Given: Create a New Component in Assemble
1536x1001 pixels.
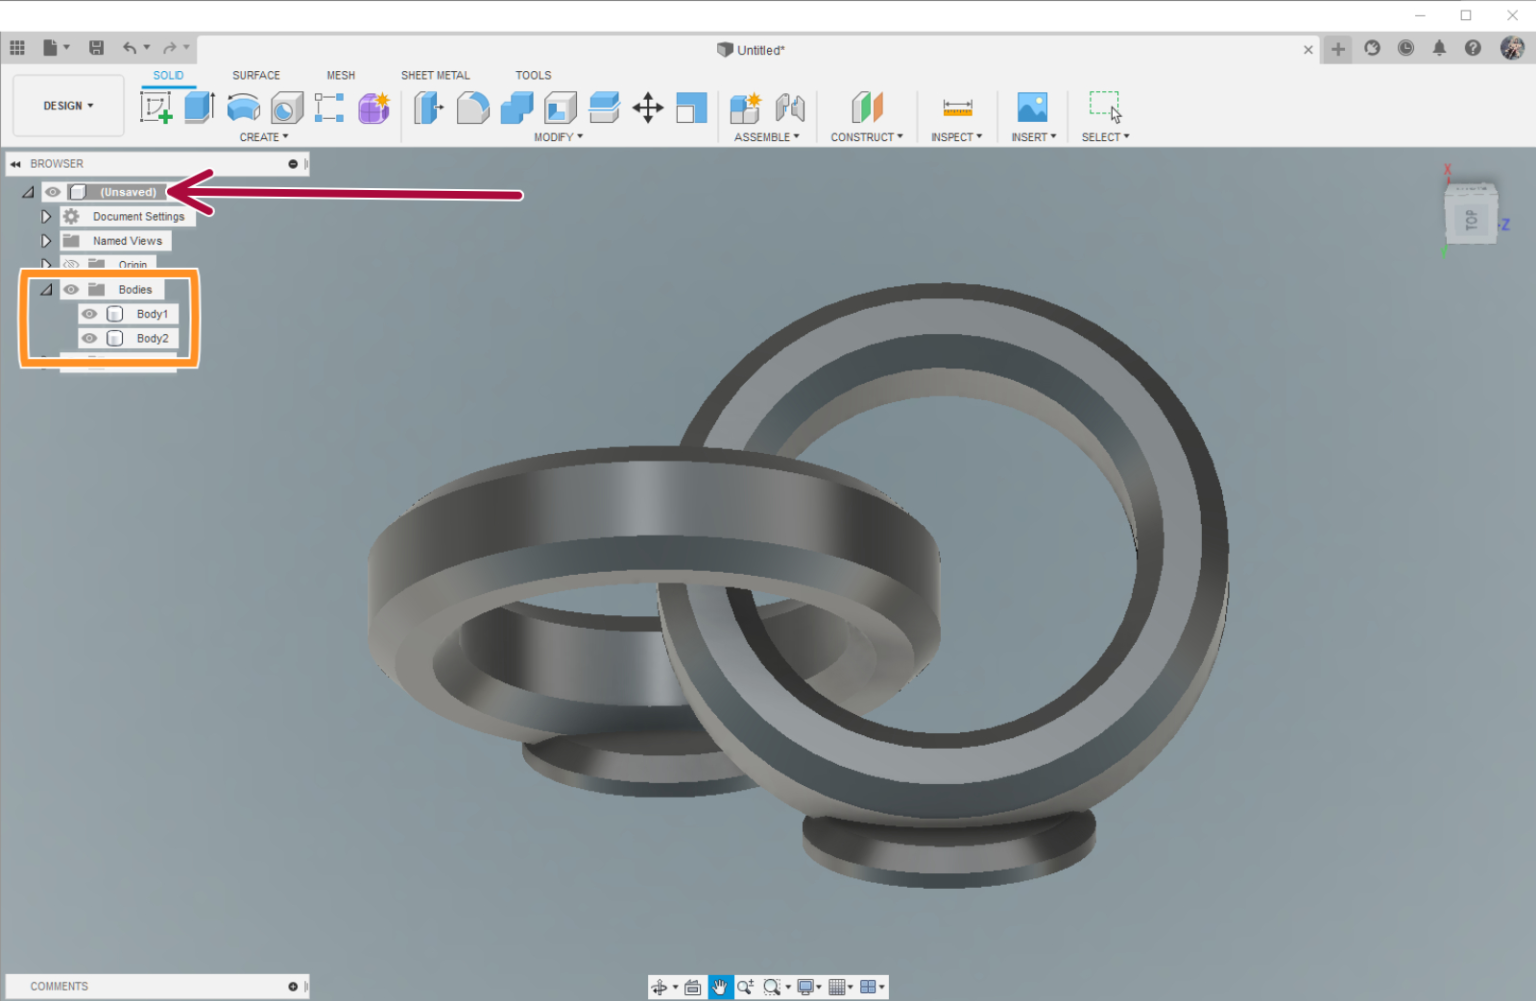Looking at the screenshot, I should [x=745, y=107].
